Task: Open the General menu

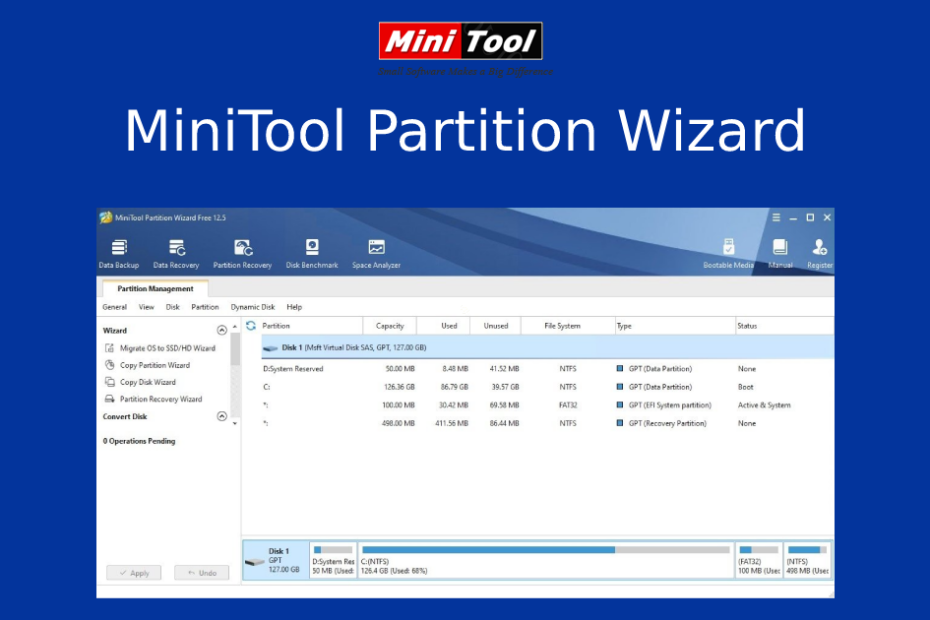Action: (114, 307)
